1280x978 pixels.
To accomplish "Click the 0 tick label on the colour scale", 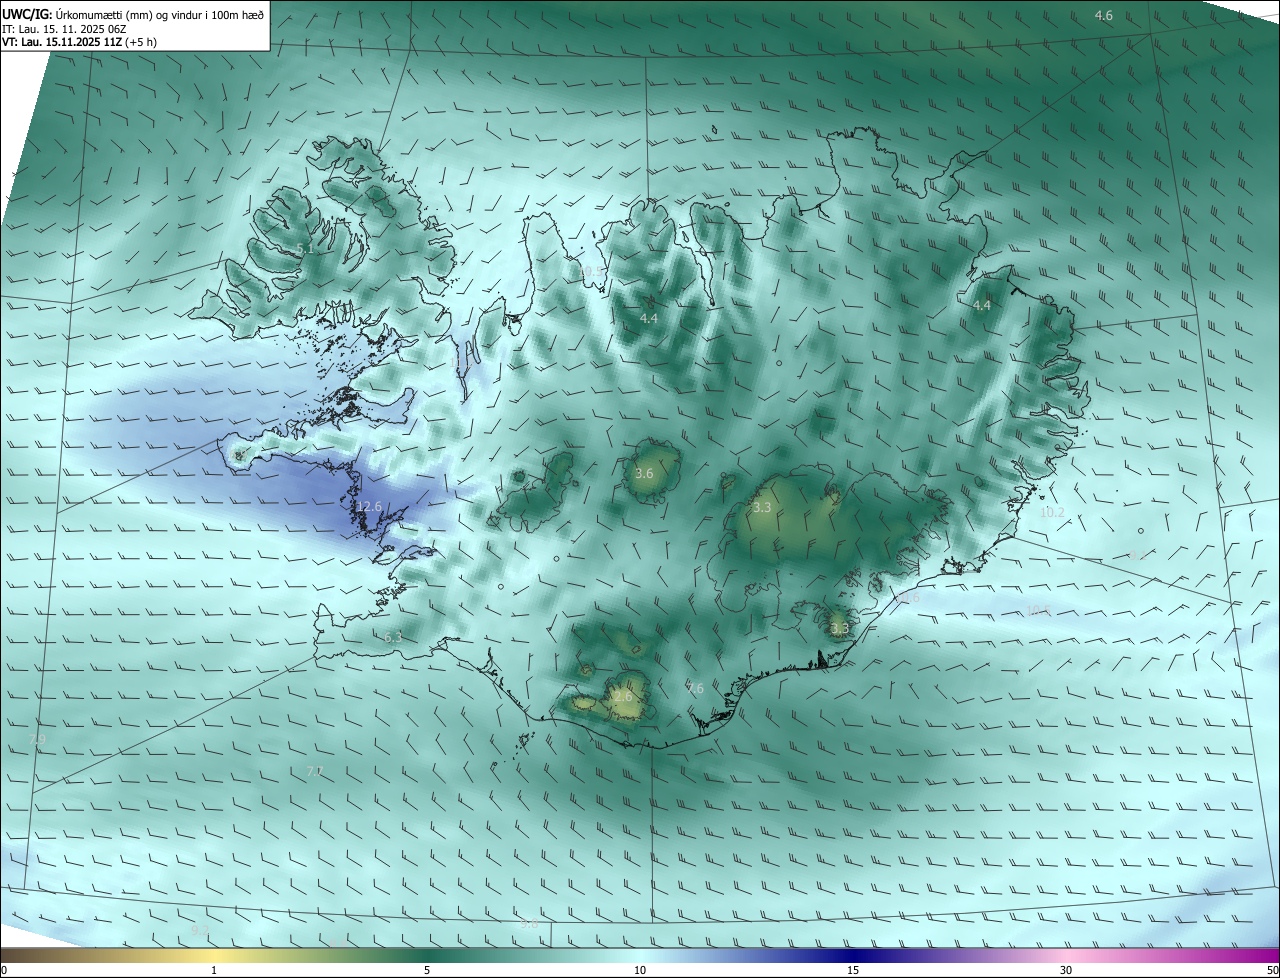I will (x=4, y=970).
